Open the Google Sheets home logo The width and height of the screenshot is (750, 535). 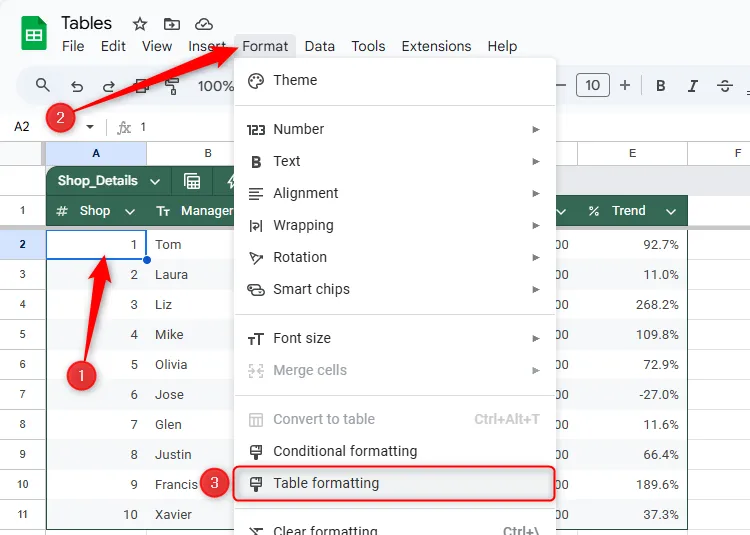[x=34, y=34]
